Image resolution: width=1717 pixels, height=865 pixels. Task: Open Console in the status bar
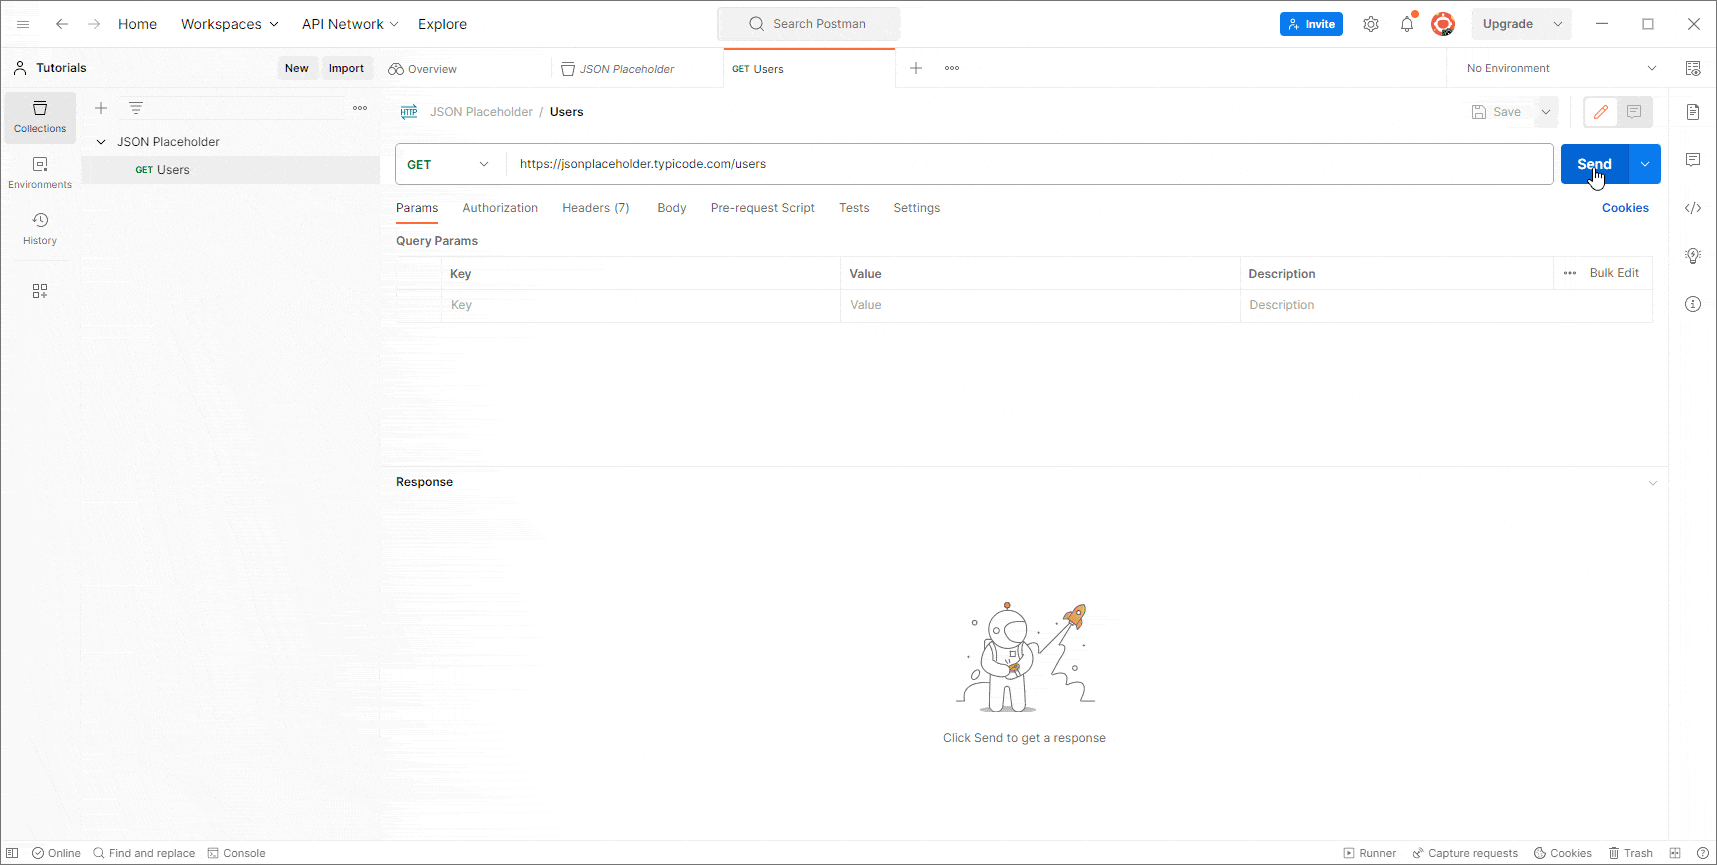click(x=236, y=853)
